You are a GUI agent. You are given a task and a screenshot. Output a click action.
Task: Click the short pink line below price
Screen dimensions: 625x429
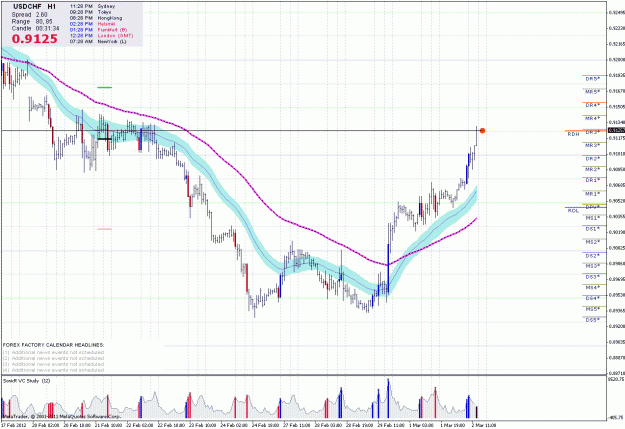click(105, 229)
